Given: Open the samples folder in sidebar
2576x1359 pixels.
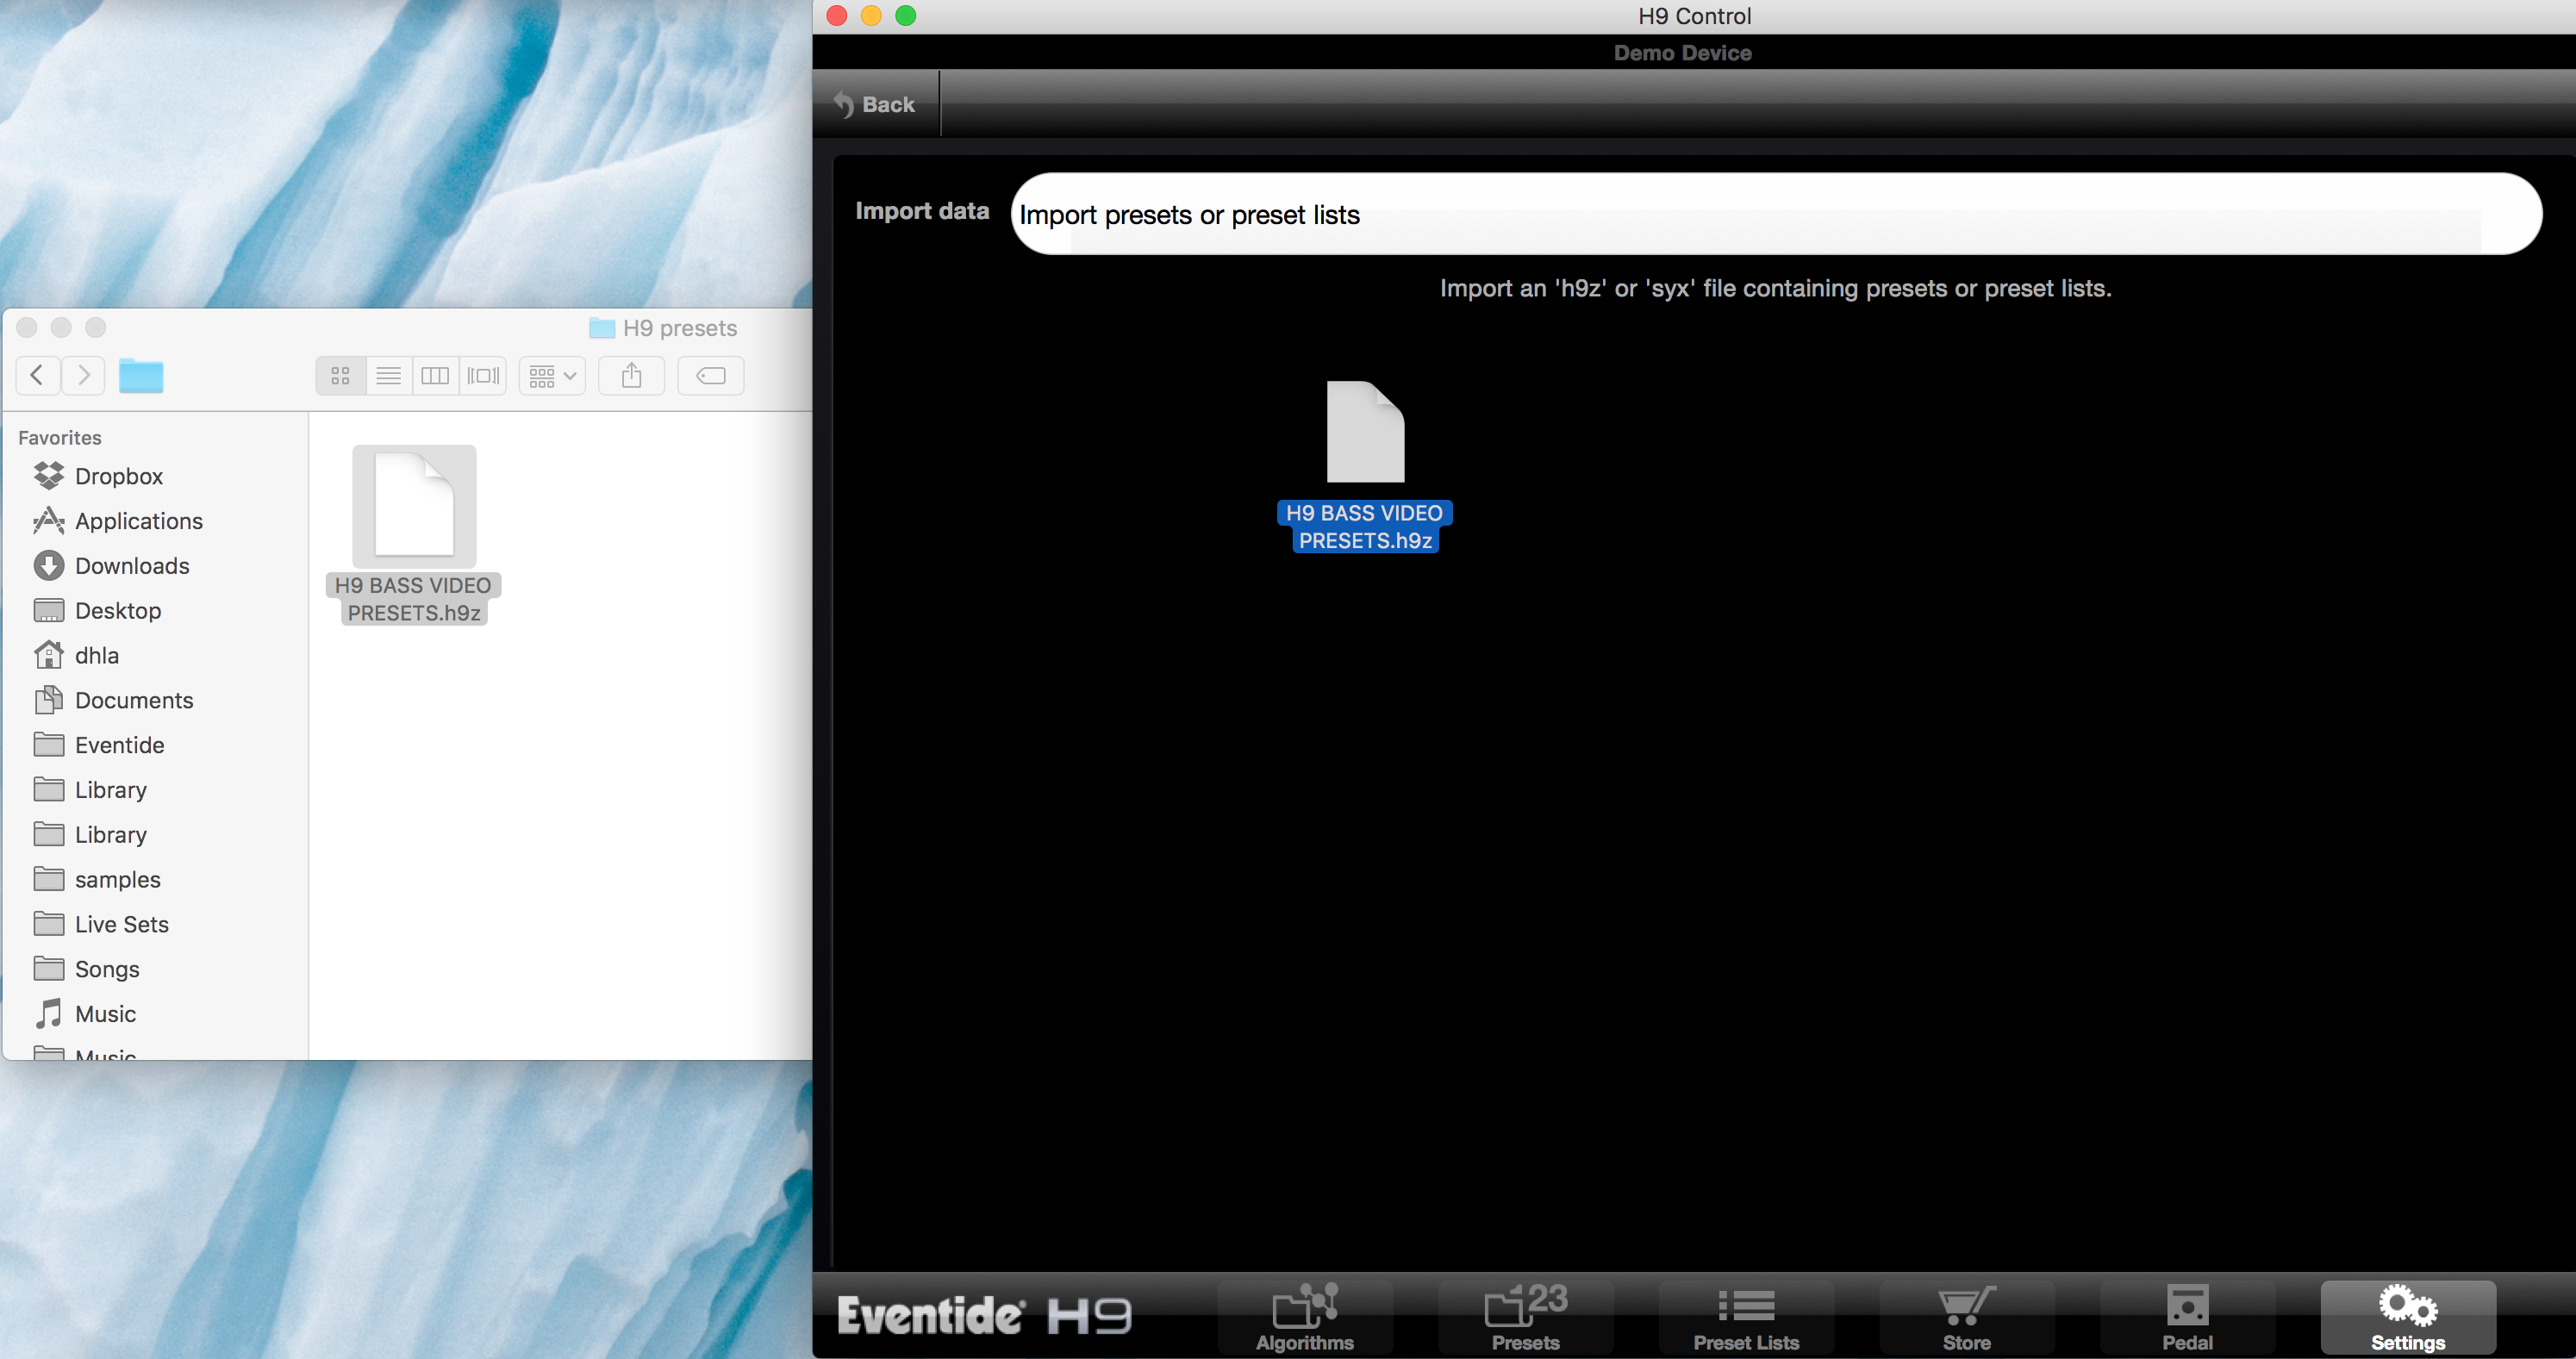Looking at the screenshot, I should pyautogui.click(x=118, y=879).
